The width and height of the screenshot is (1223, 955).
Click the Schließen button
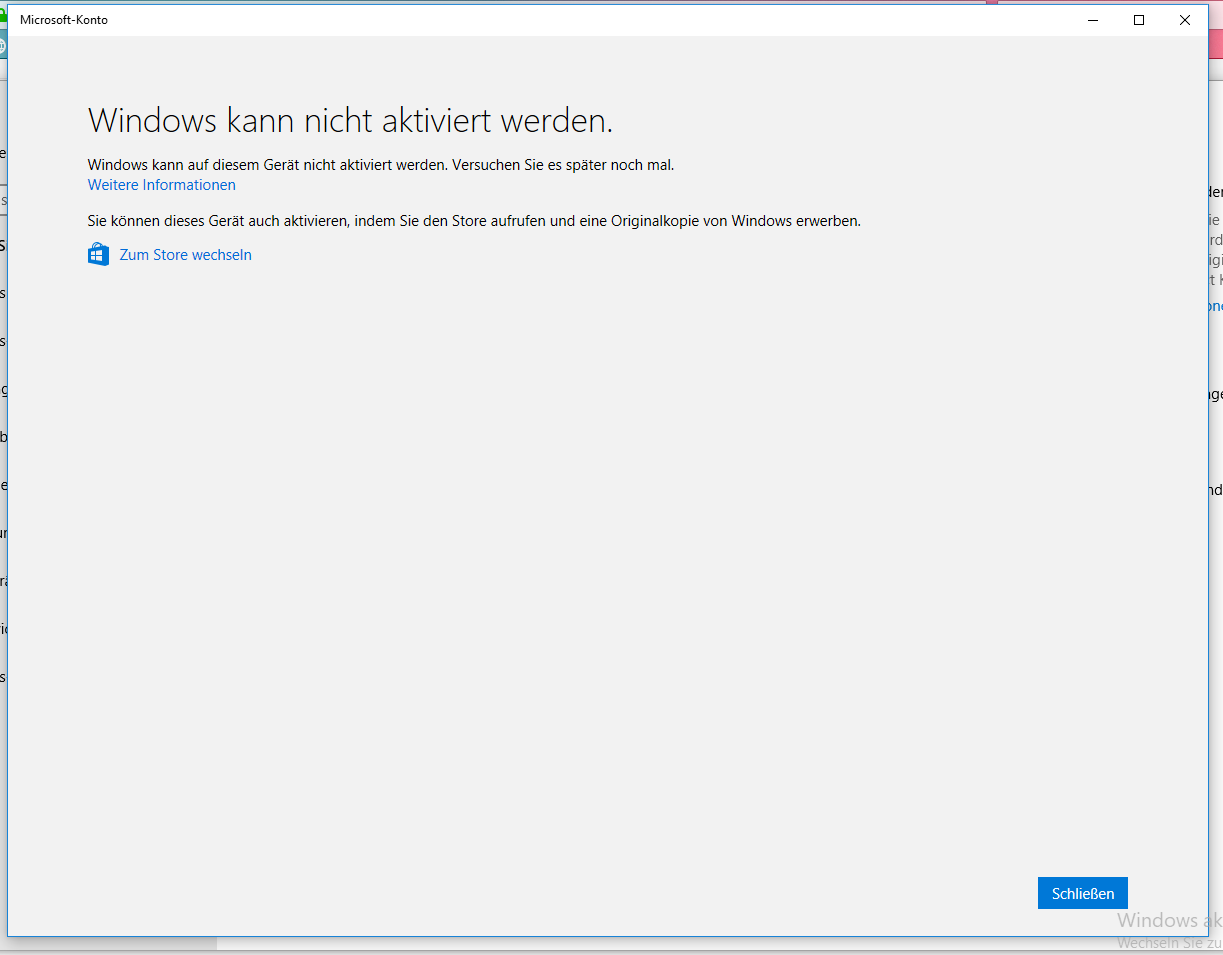1082,893
